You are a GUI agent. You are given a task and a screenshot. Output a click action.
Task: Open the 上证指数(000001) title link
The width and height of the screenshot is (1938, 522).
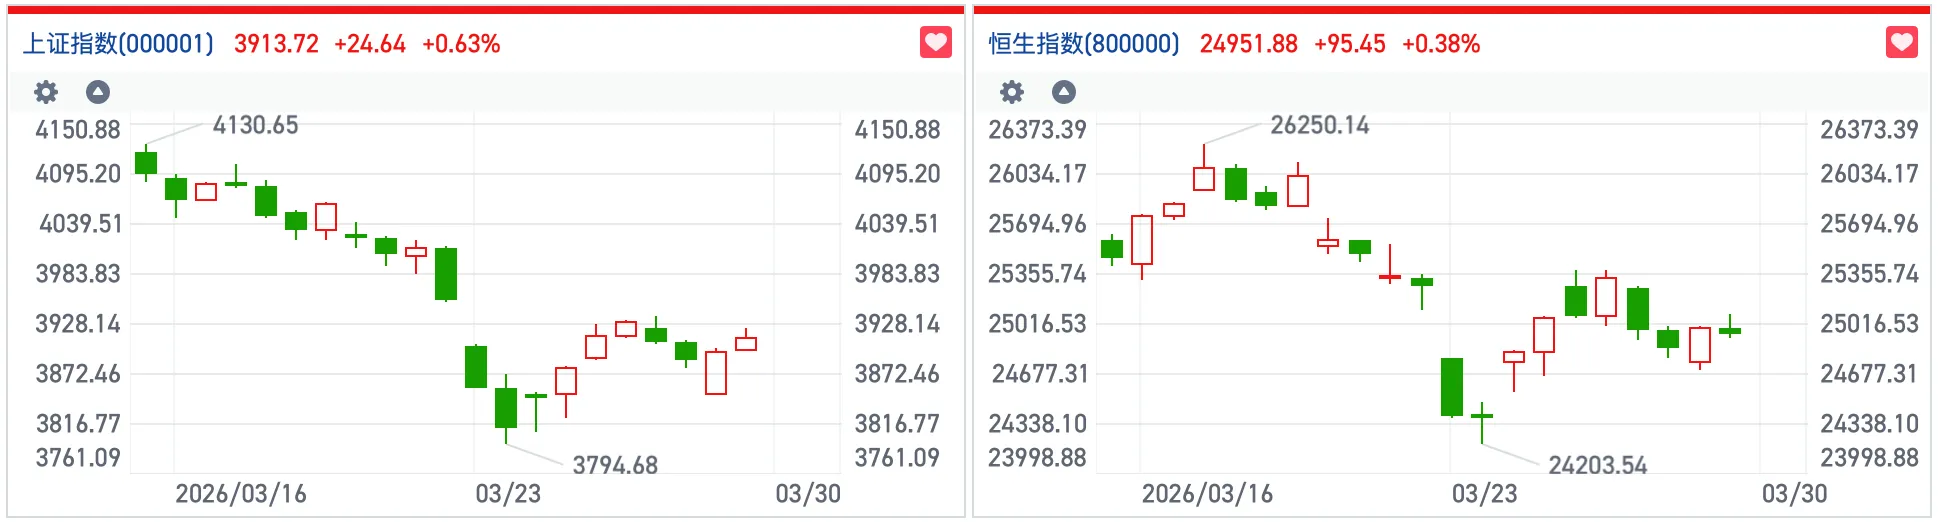(118, 44)
